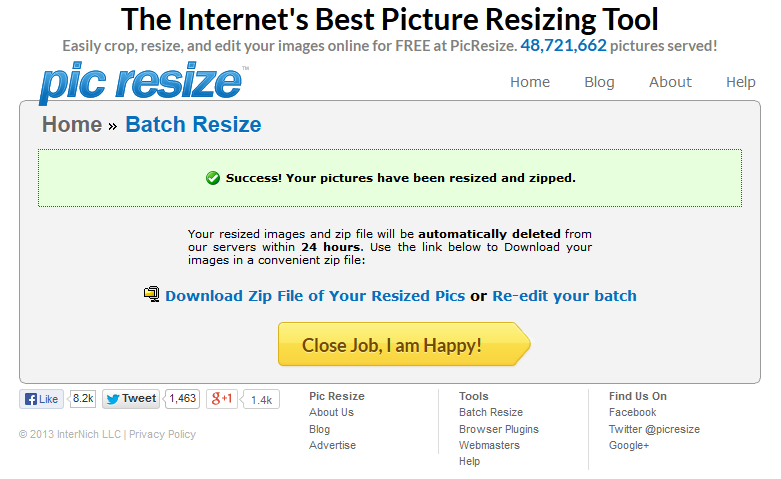Open the Privacy Policy footer link

[162, 434]
